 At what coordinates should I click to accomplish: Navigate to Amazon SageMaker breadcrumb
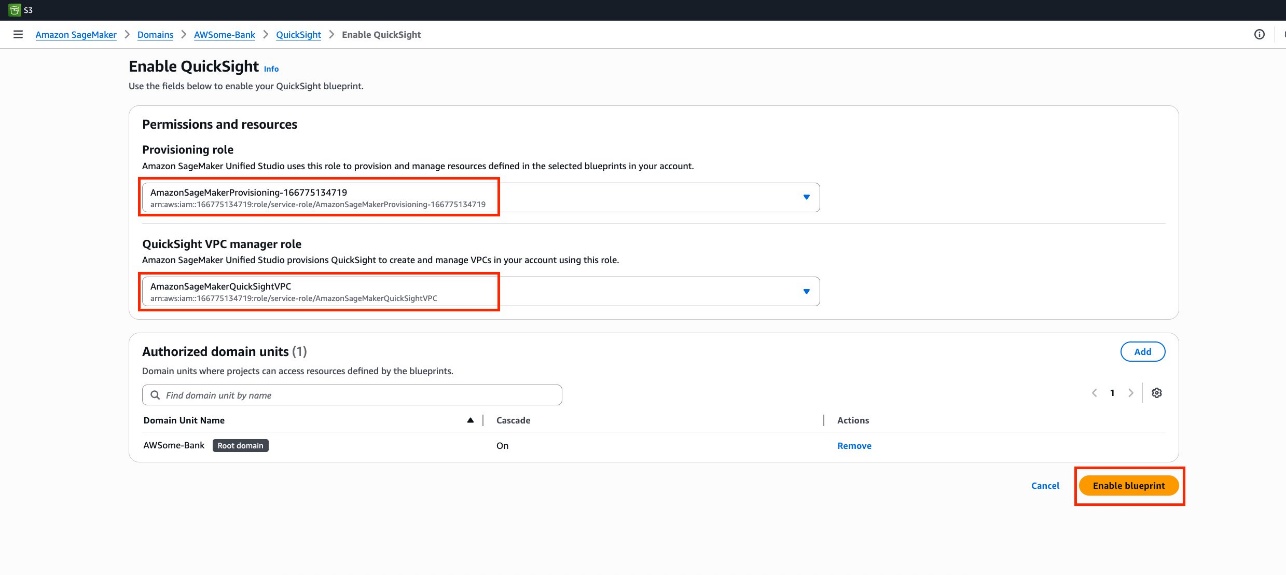[76, 34]
